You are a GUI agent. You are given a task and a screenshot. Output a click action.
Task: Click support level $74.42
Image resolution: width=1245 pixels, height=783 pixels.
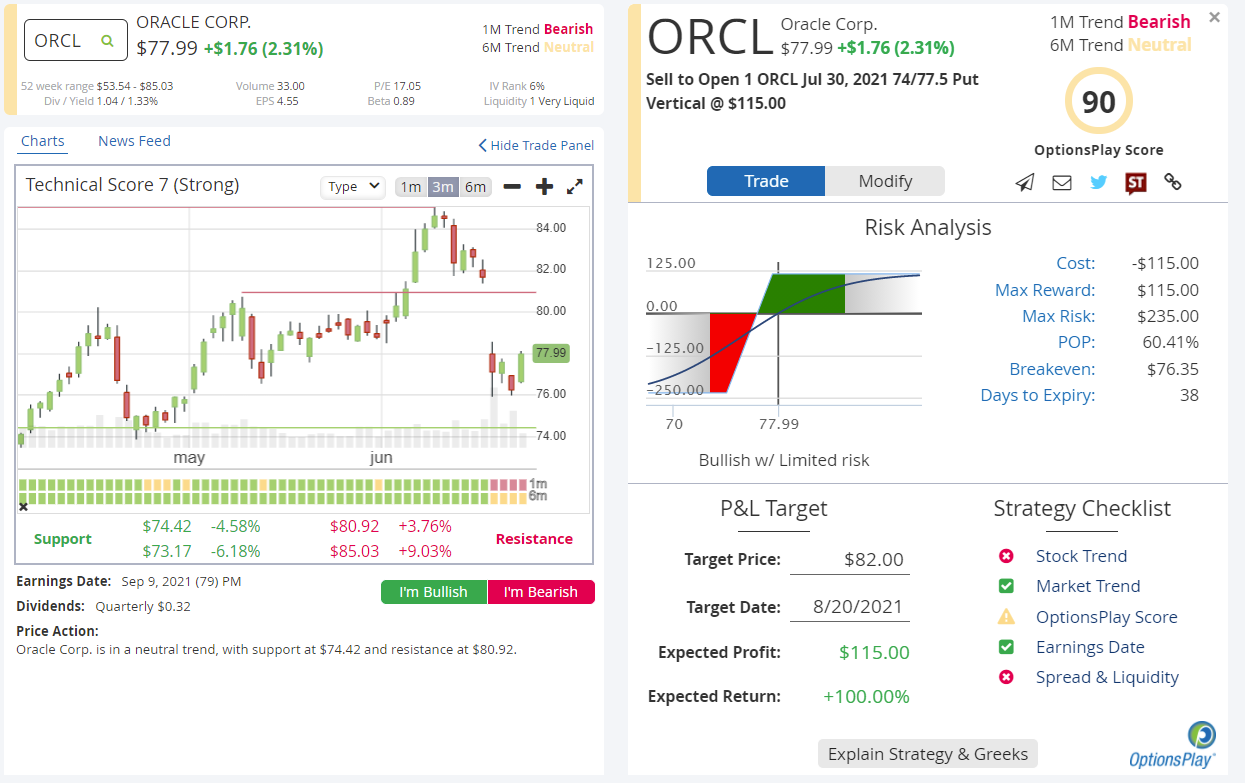(x=167, y=526)
